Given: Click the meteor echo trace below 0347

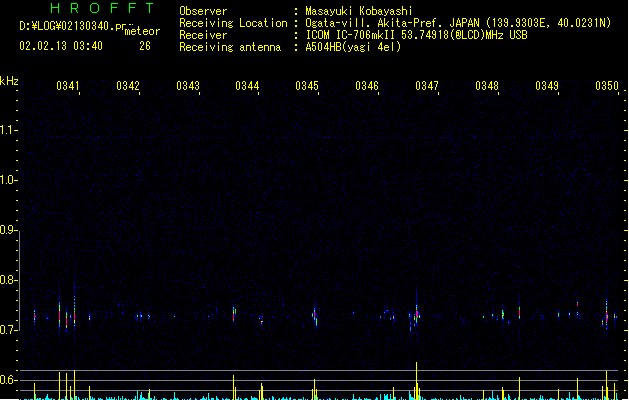Looking at the screenshot, I should point(416,313).
